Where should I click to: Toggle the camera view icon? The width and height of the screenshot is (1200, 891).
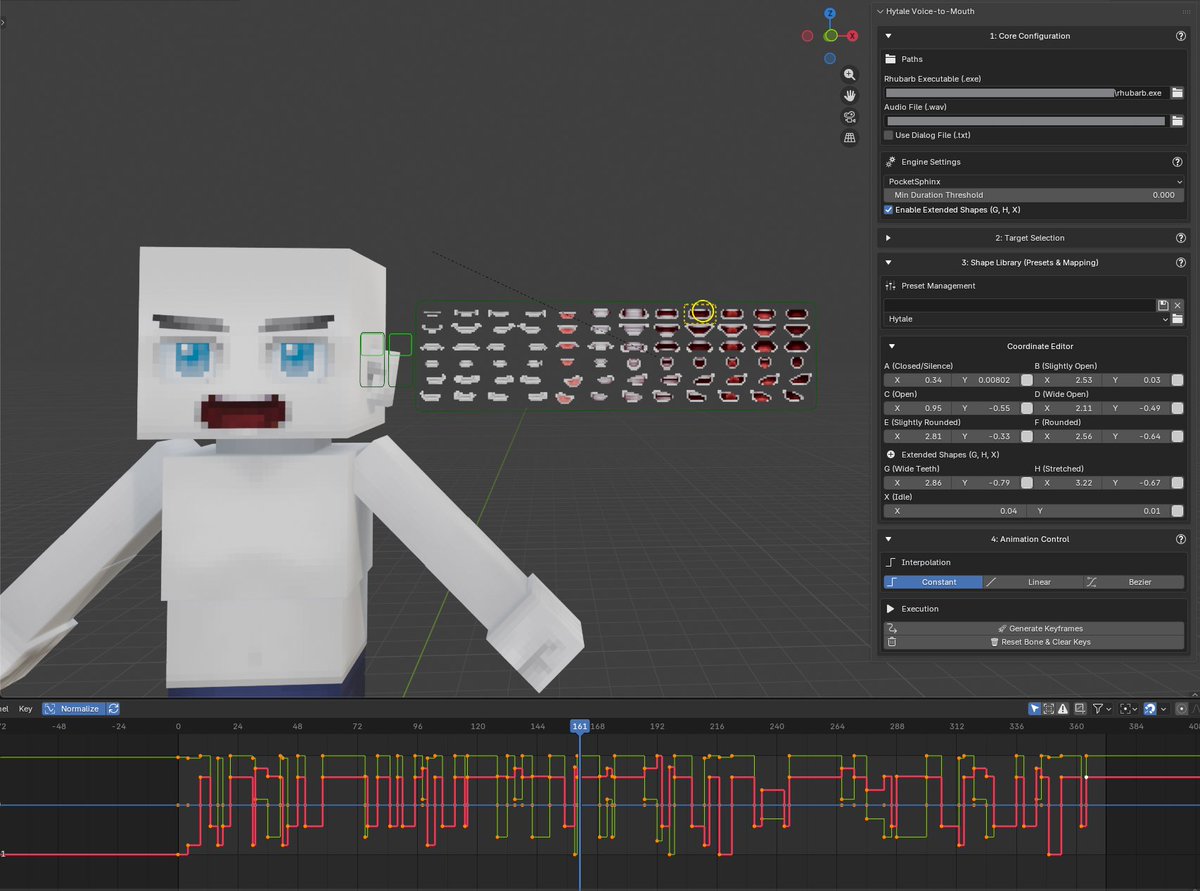pos(849,117)
